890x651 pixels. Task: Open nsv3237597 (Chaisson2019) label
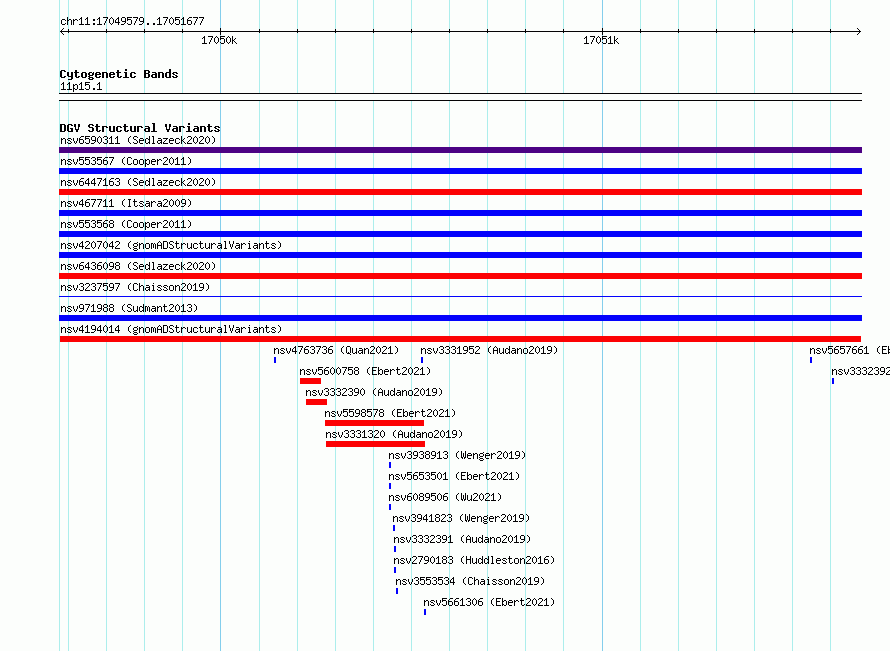click(x=135, y=287)
